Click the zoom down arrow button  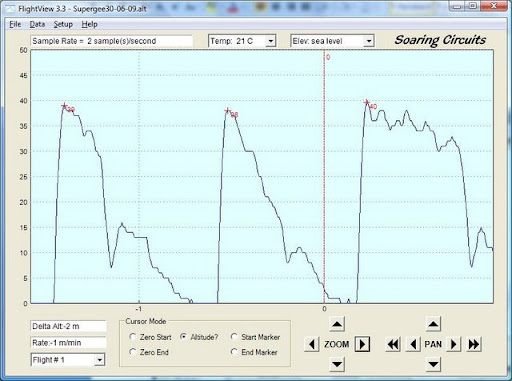pos(337,364)
